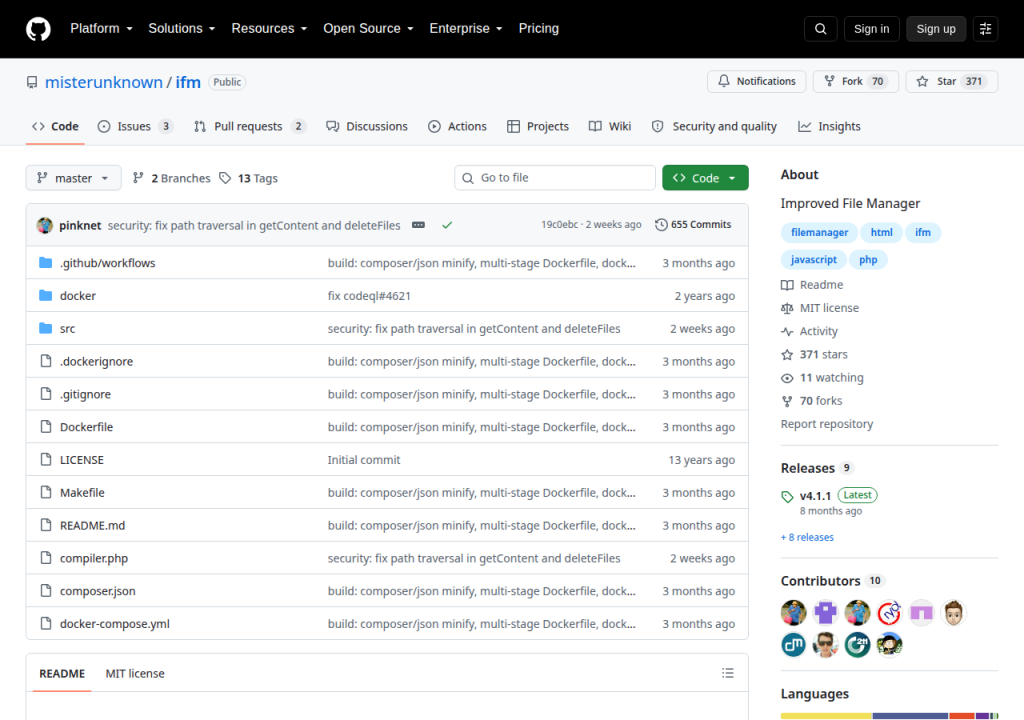Screen dimensions: 1024x720
Task: Open the green Code dropdown button
Action: point(705,178)
